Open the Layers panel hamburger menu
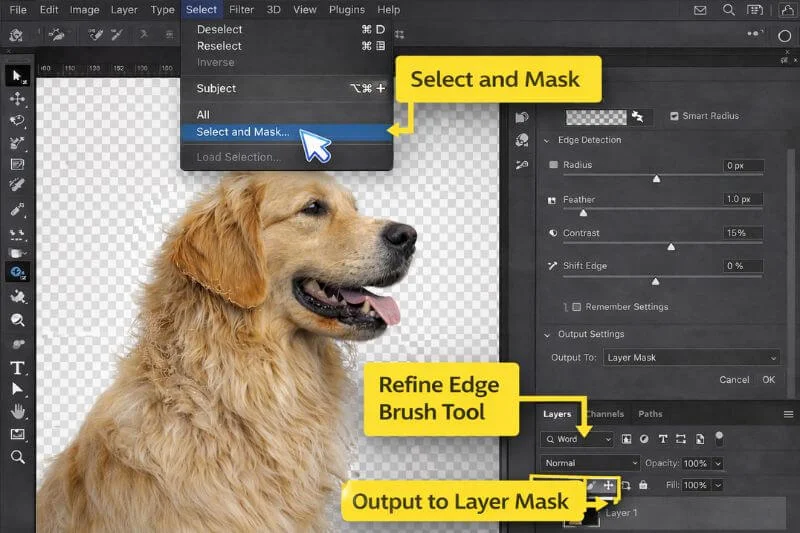The width and height of the screenshot is (800, 533). coord(788,414)
